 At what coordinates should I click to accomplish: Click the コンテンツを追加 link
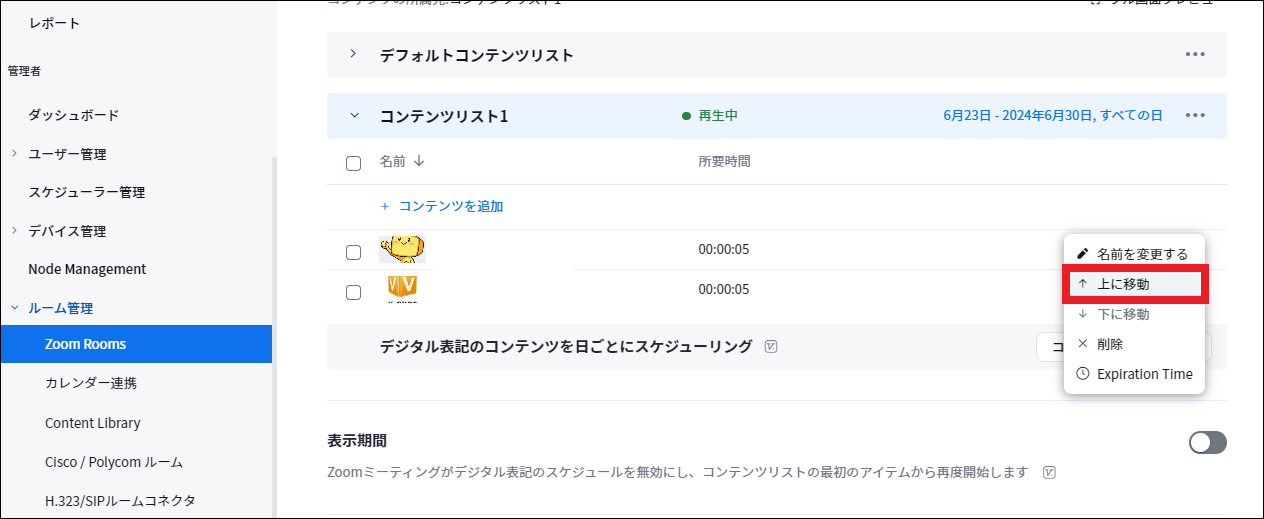(442, 206)
